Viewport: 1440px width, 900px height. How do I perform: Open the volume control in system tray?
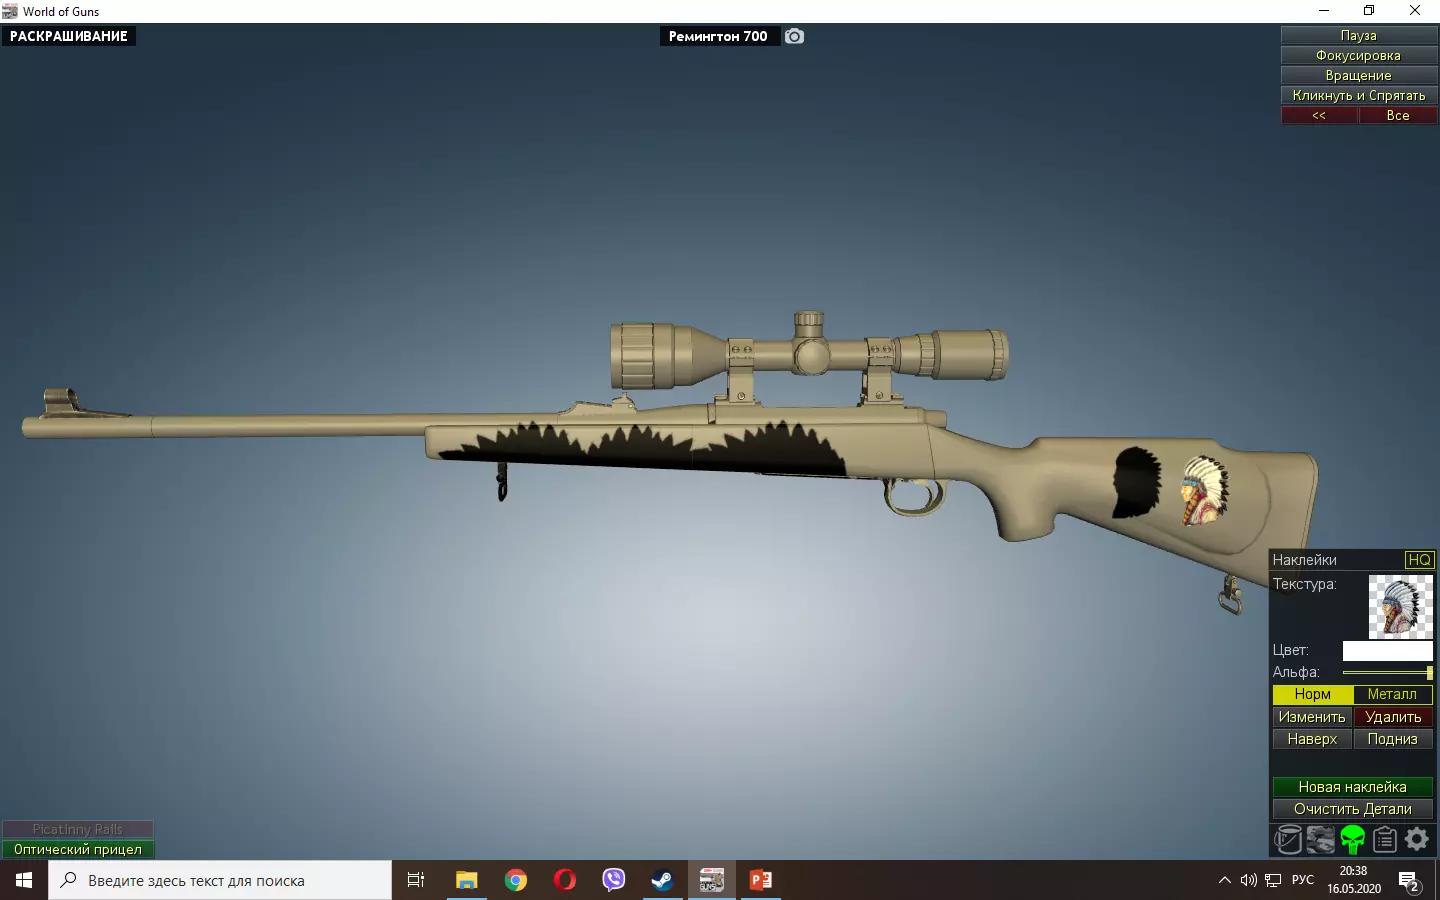(1248, 880)
